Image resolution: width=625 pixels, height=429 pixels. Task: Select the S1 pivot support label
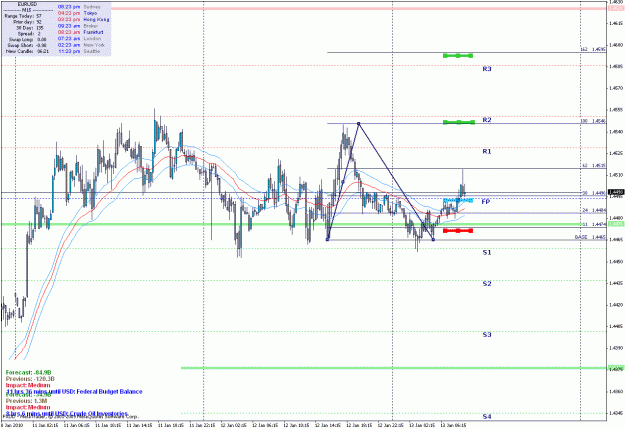(x=487, y=252)
